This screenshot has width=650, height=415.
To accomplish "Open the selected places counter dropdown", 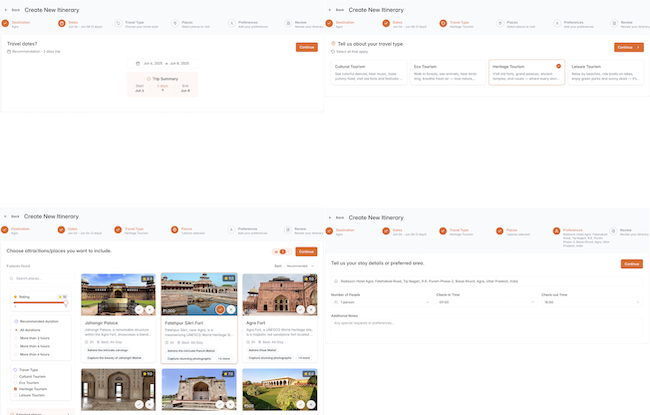I will [x=282, y=252].
